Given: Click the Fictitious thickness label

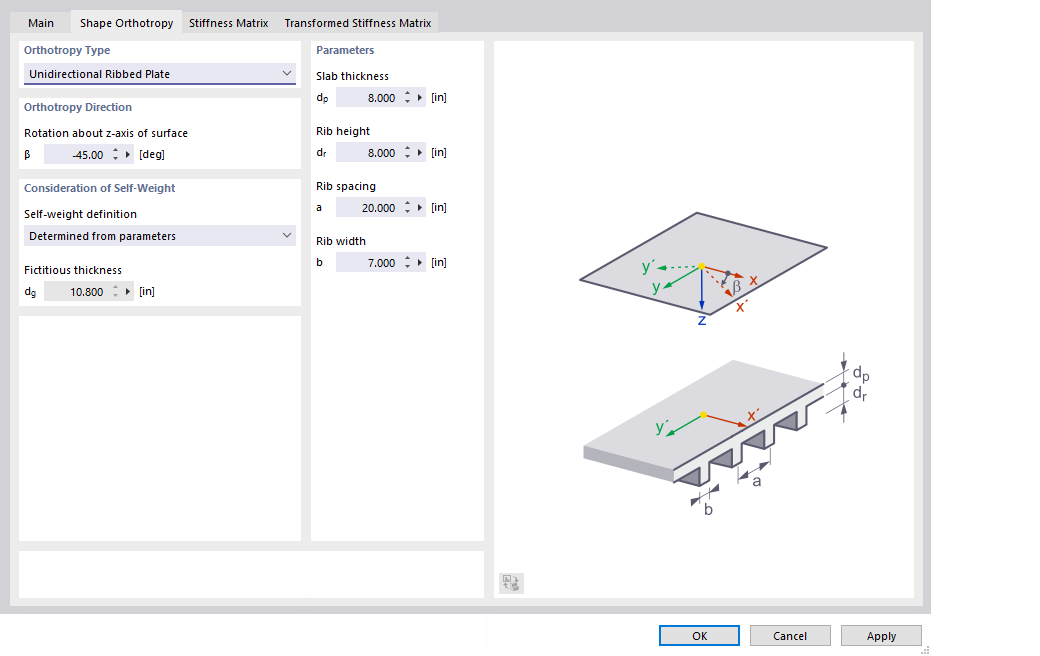Looking at the screenshot, I should coord(73,270).
